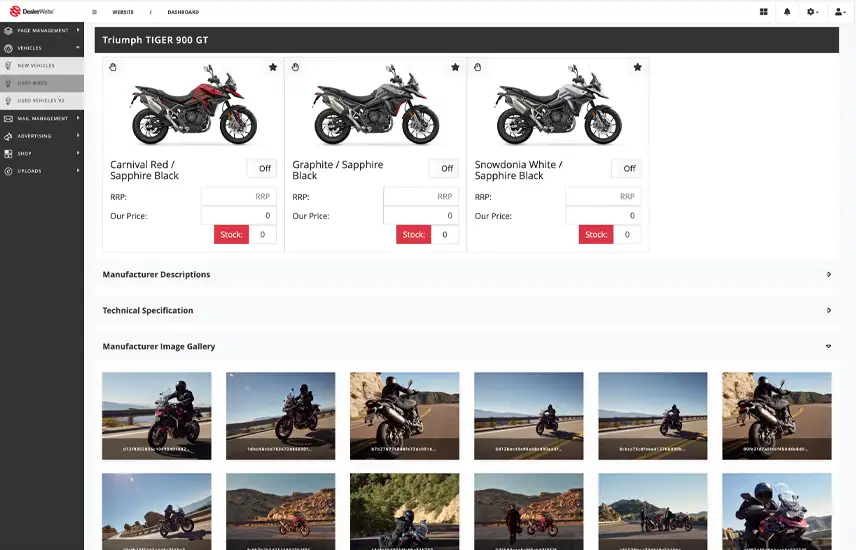
Task: Collapse the Vehicles sidebar section
Action: (x=42, y=48)
